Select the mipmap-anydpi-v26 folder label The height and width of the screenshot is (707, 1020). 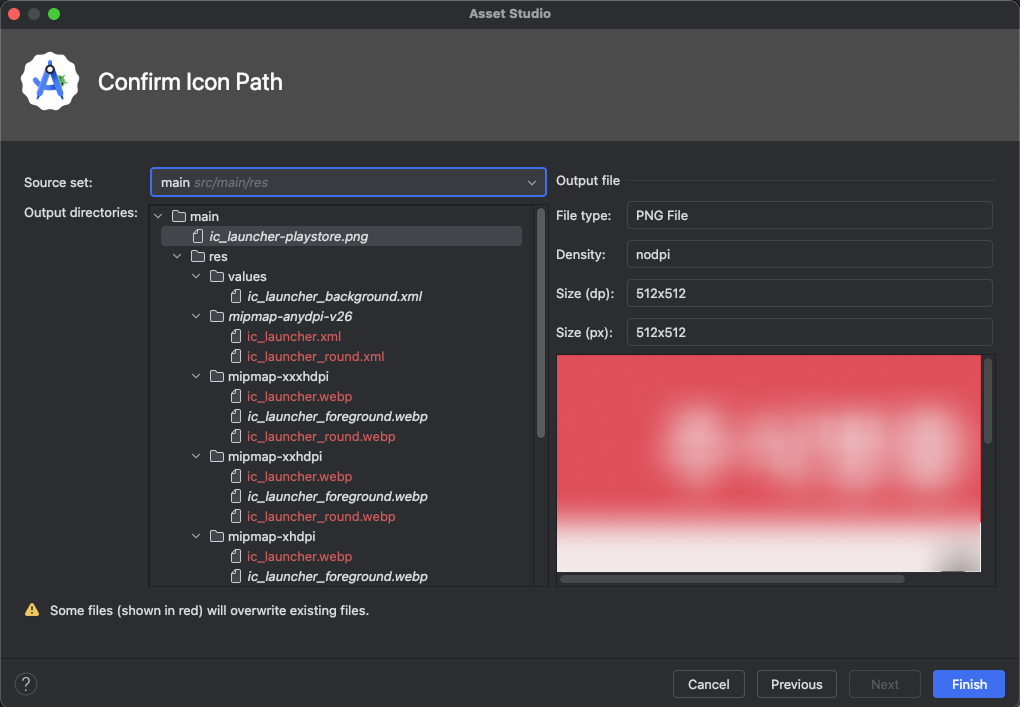[x=290, y=316]
